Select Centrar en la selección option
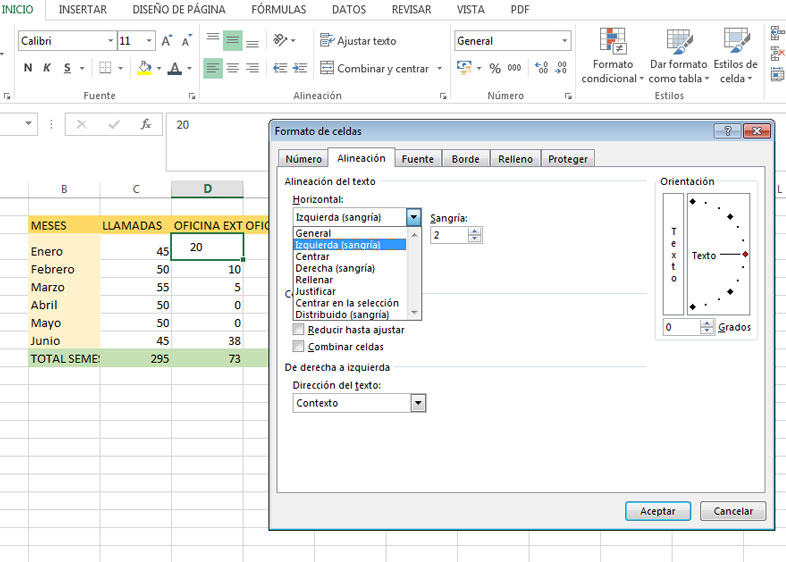Image resolution: width=786 pixels, height=562 pixels. tap(350, 303)
